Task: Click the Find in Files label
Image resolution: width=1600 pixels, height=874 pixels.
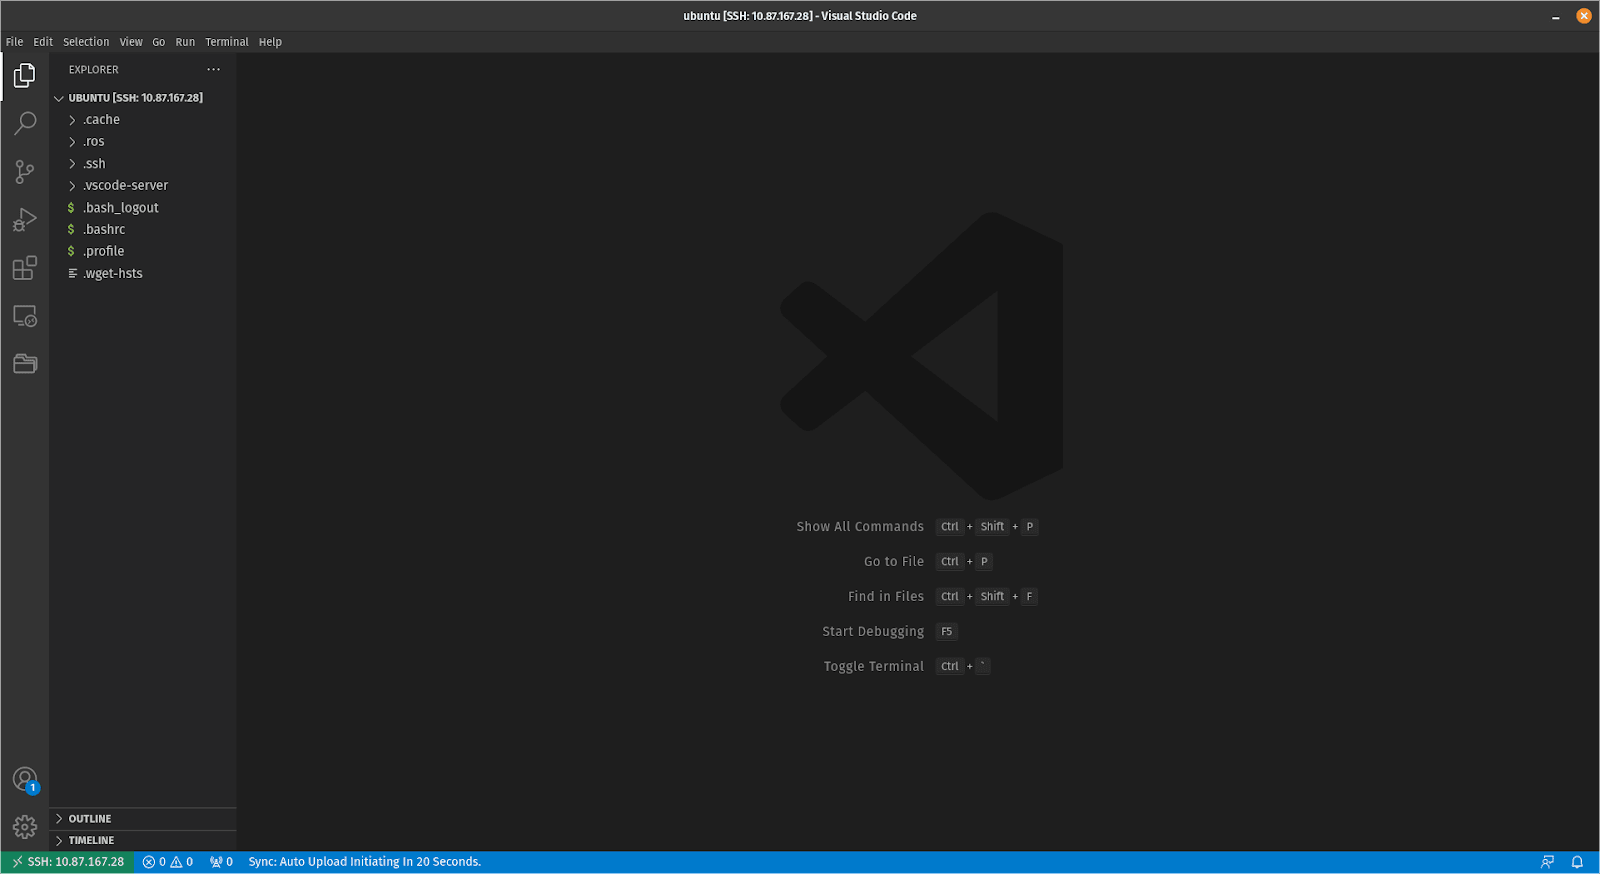Action: point(886,596)
